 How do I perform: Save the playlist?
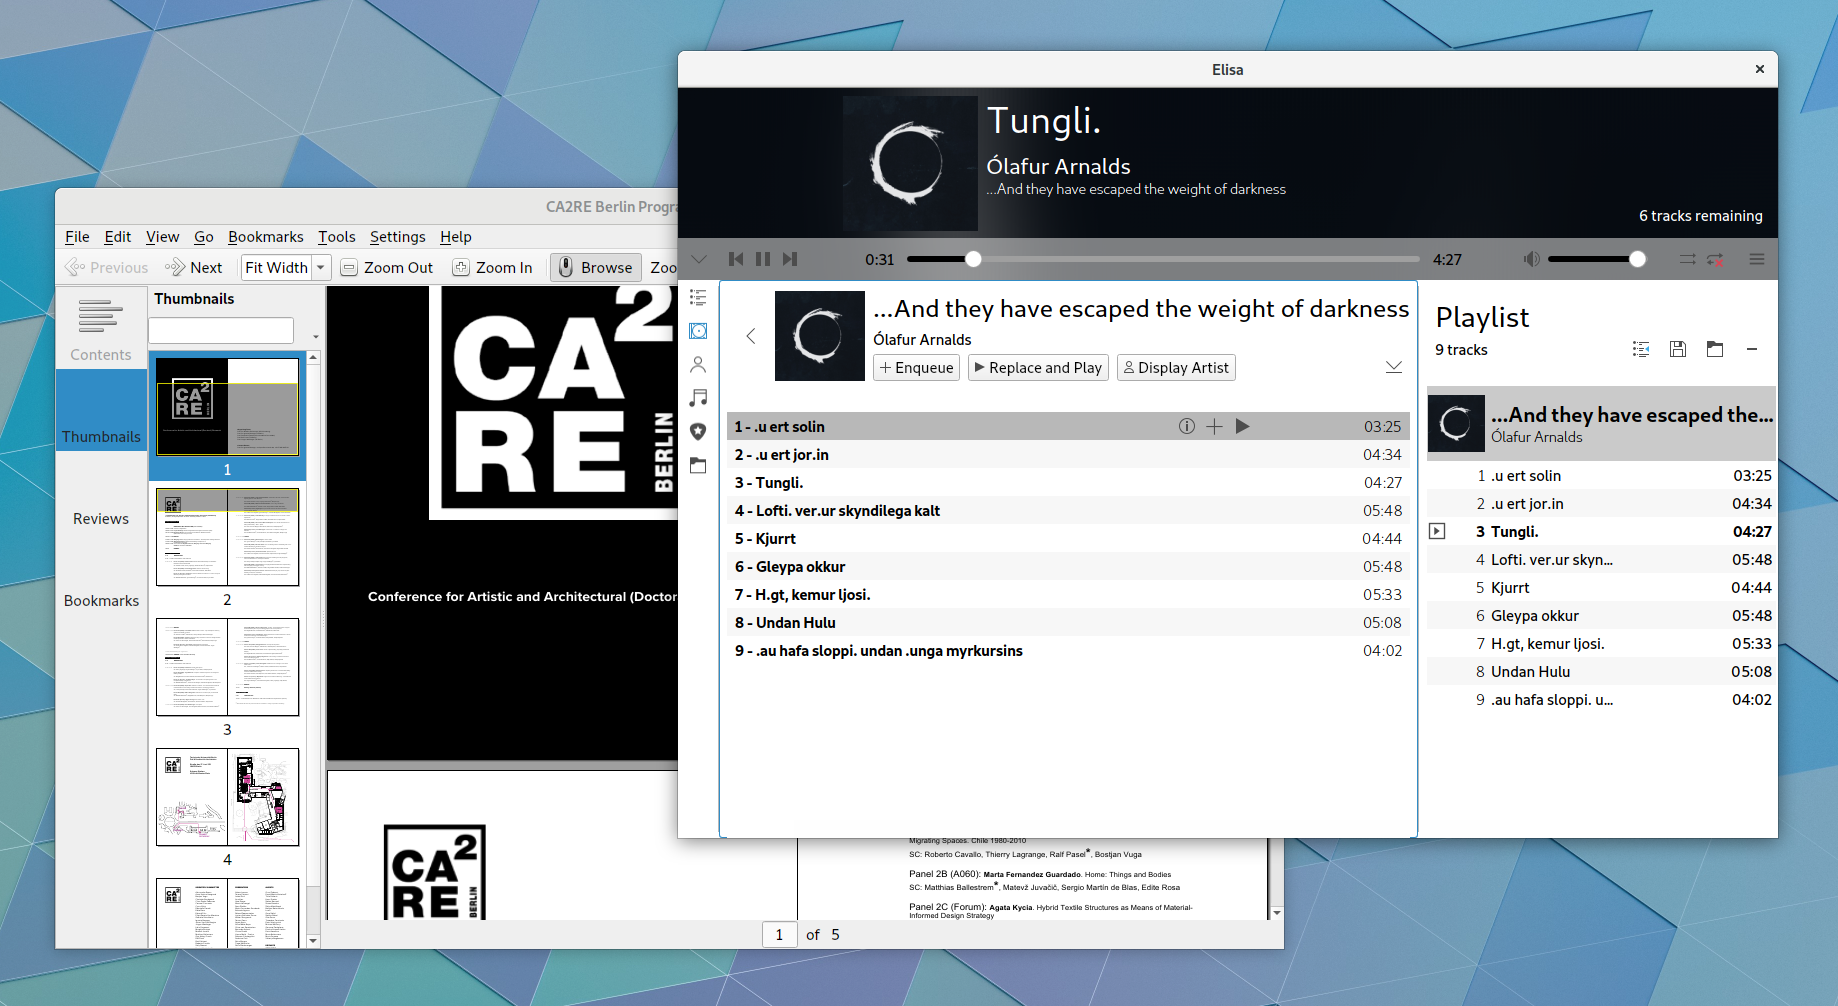click(x=1678, y=349)
